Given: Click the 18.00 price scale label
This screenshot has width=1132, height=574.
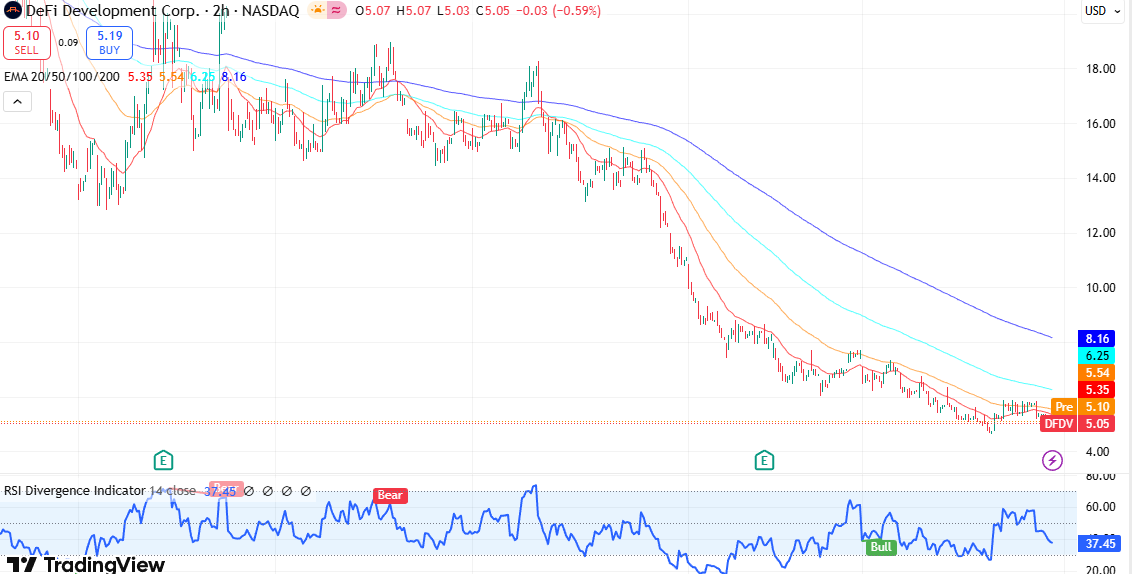Looking at the screenshot, I should coord(1102,69).
